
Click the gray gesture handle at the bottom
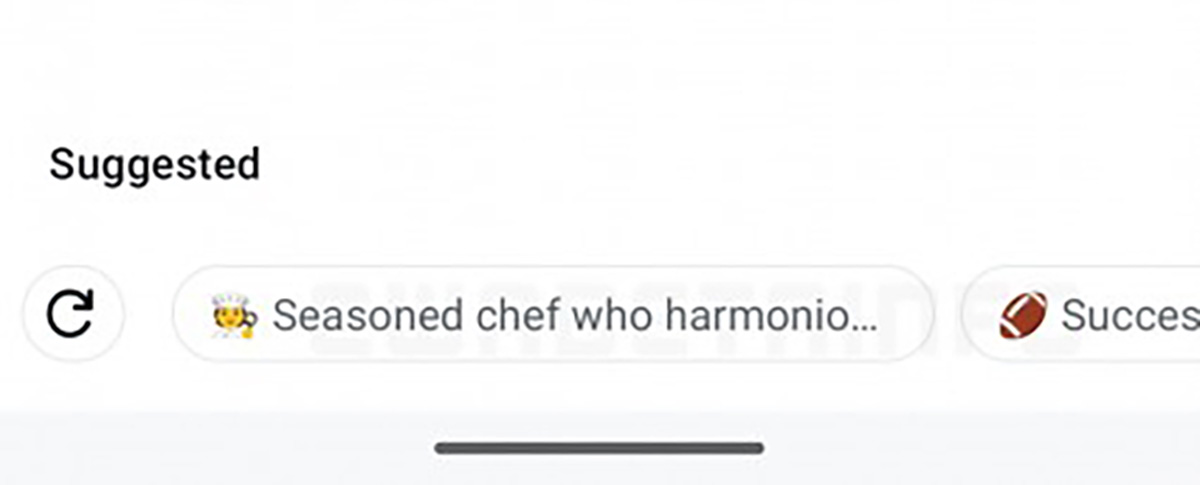tap(599, 448)
